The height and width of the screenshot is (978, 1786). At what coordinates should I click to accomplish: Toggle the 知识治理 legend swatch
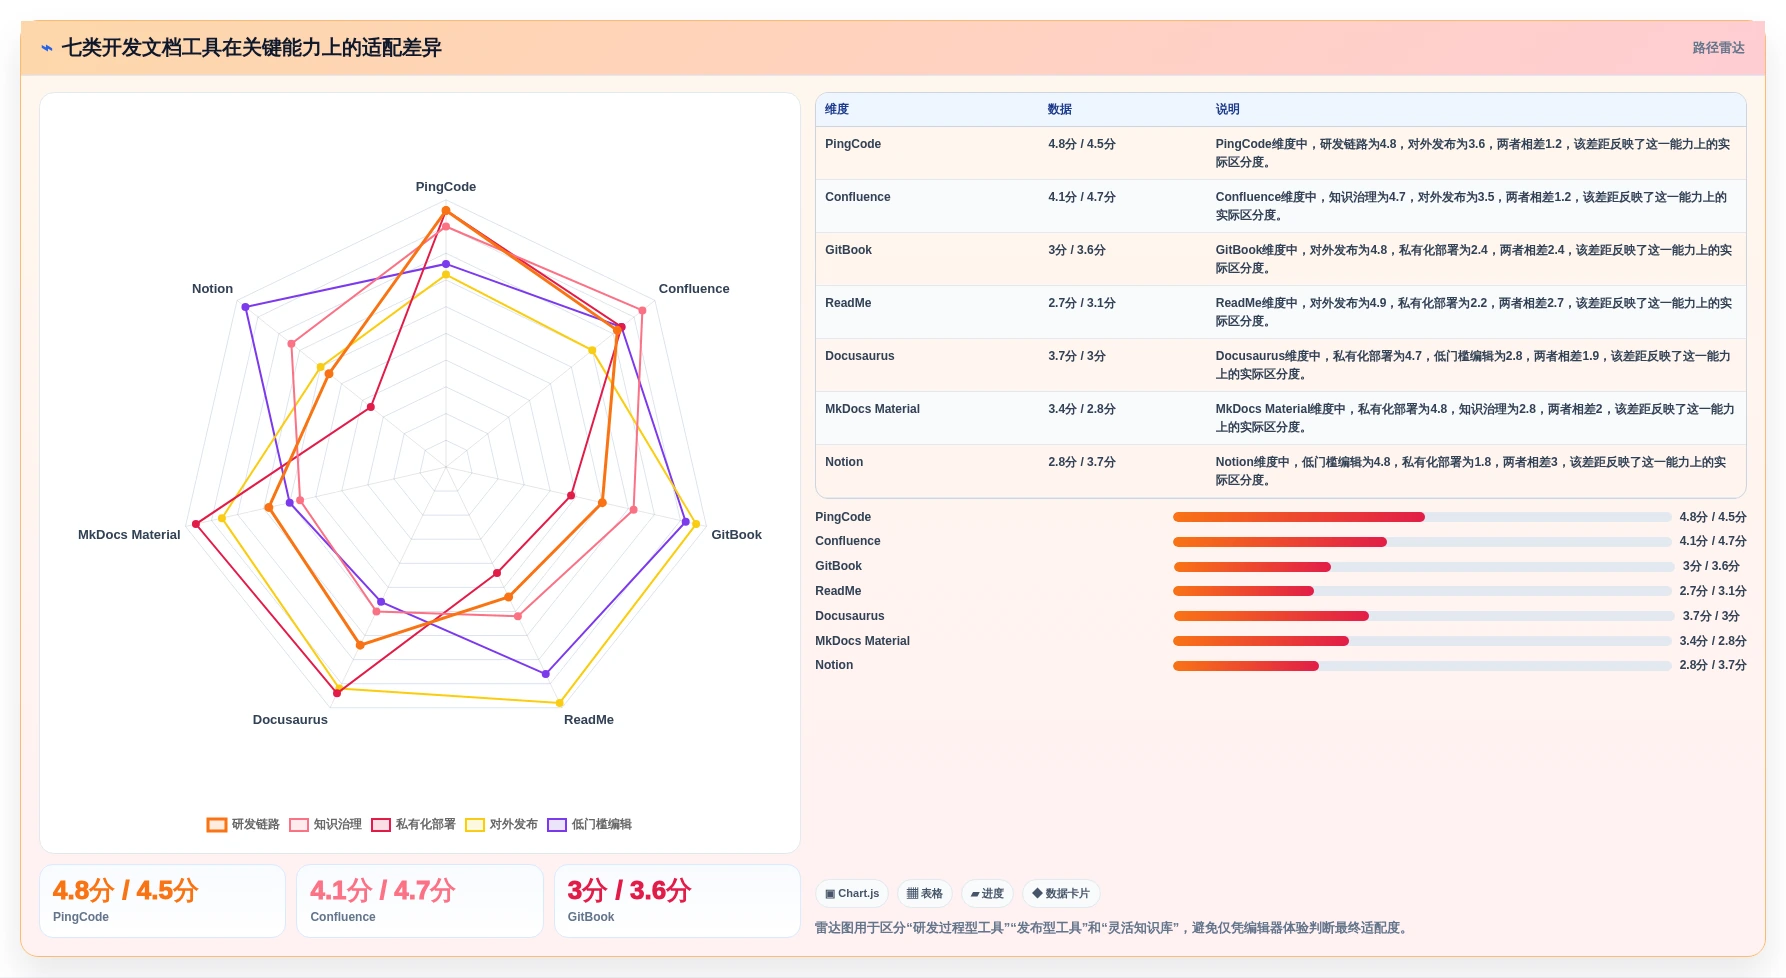(x=299, y=825)
